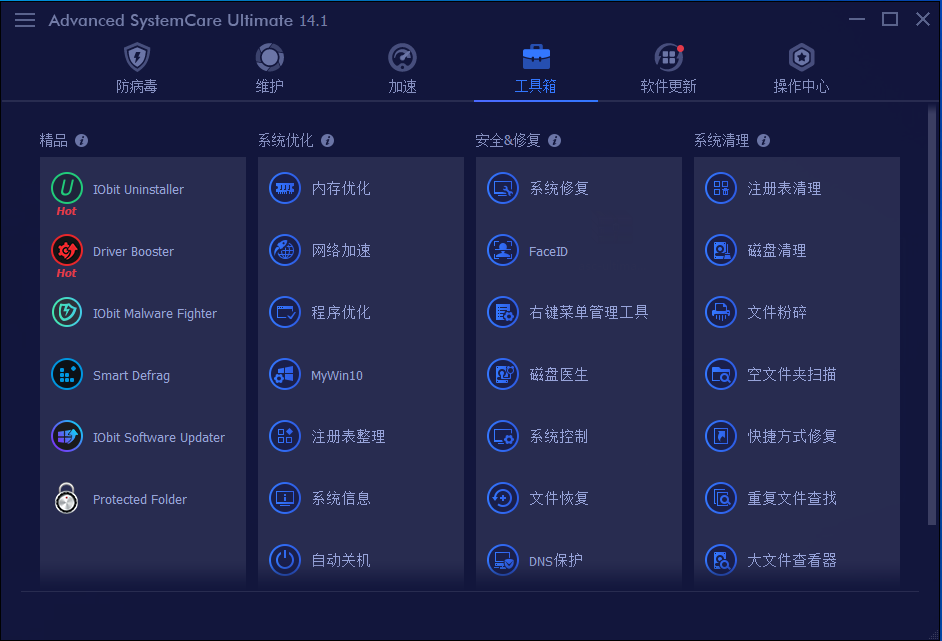Open the MyWin10 label
This screenshot has height=641, width=942.
(x=337, y=375)
